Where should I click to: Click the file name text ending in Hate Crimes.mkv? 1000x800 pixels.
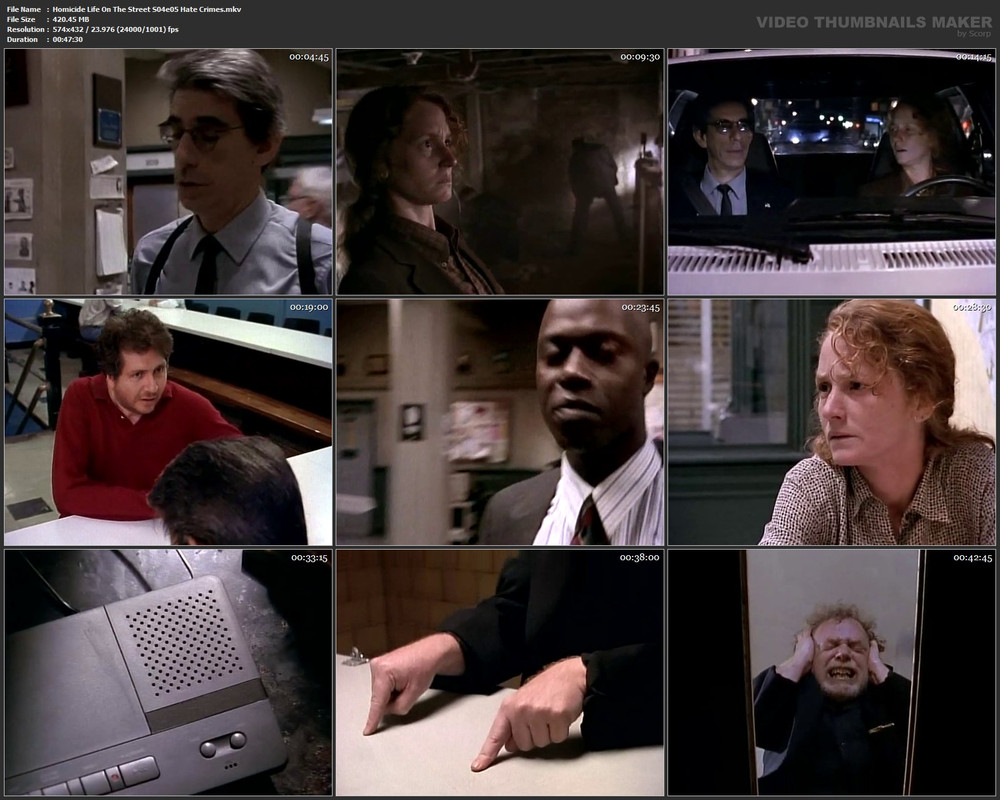click(x=147, y=9)
